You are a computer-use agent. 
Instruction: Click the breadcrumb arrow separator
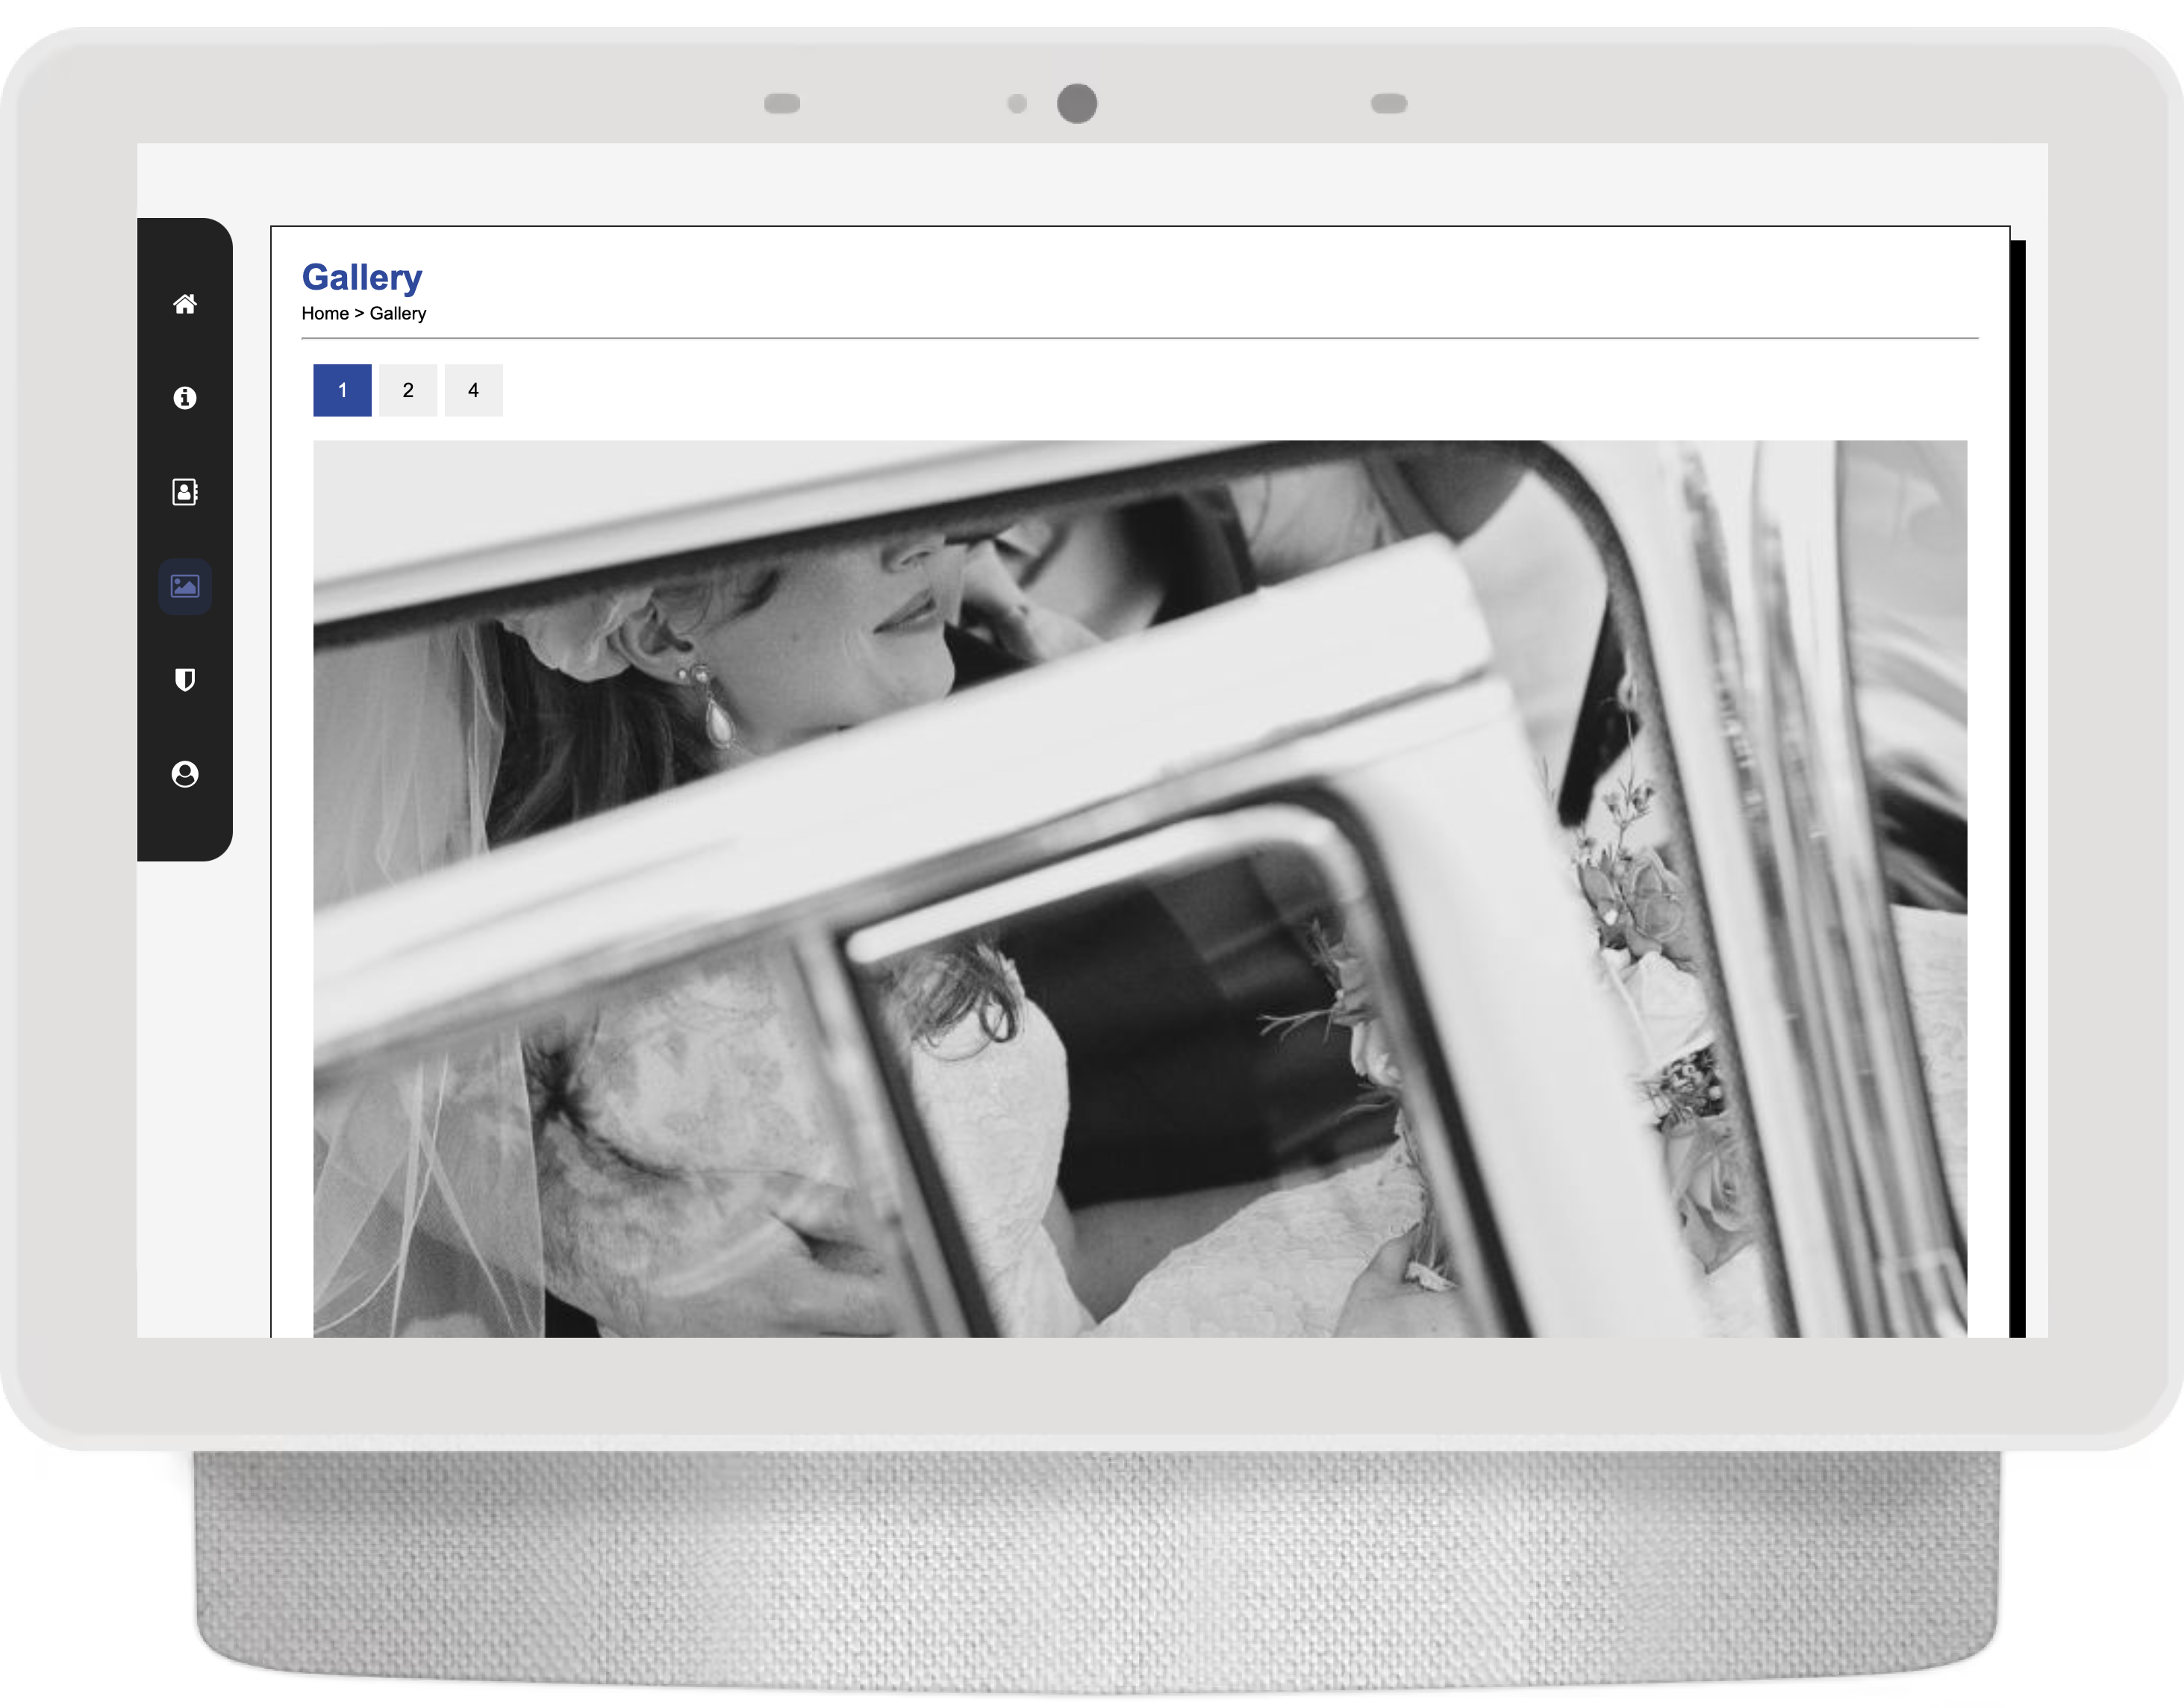(359, 313)
